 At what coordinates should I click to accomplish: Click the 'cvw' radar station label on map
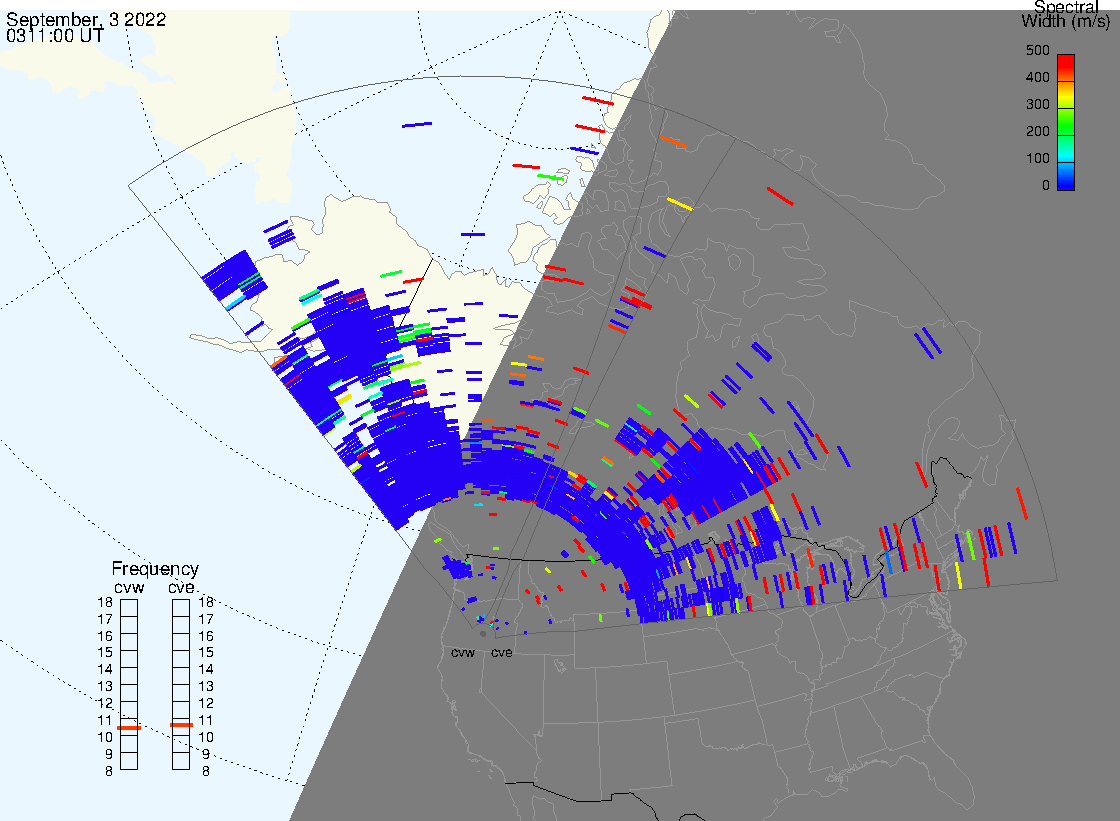(x=463, y=653)
